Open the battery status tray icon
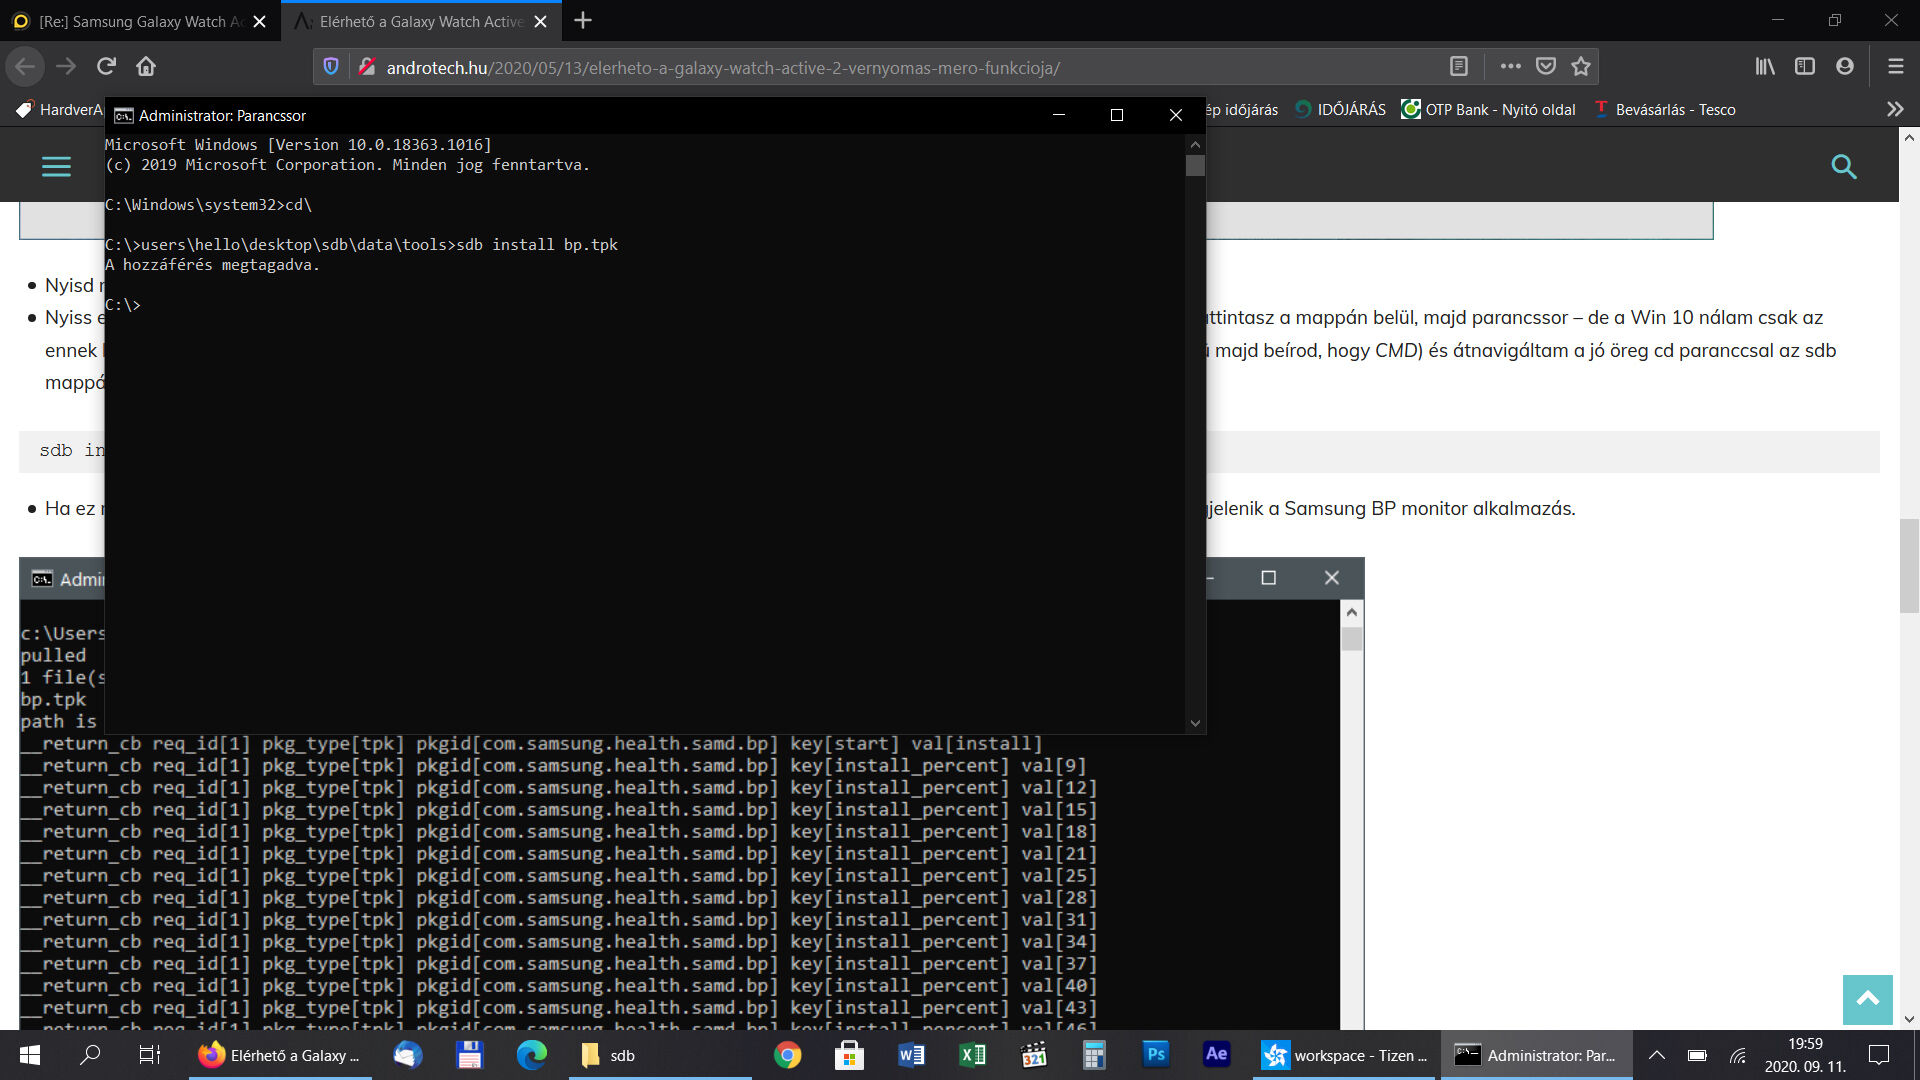This screenshot has width=1920, height=1080. click(1697, 1055)
